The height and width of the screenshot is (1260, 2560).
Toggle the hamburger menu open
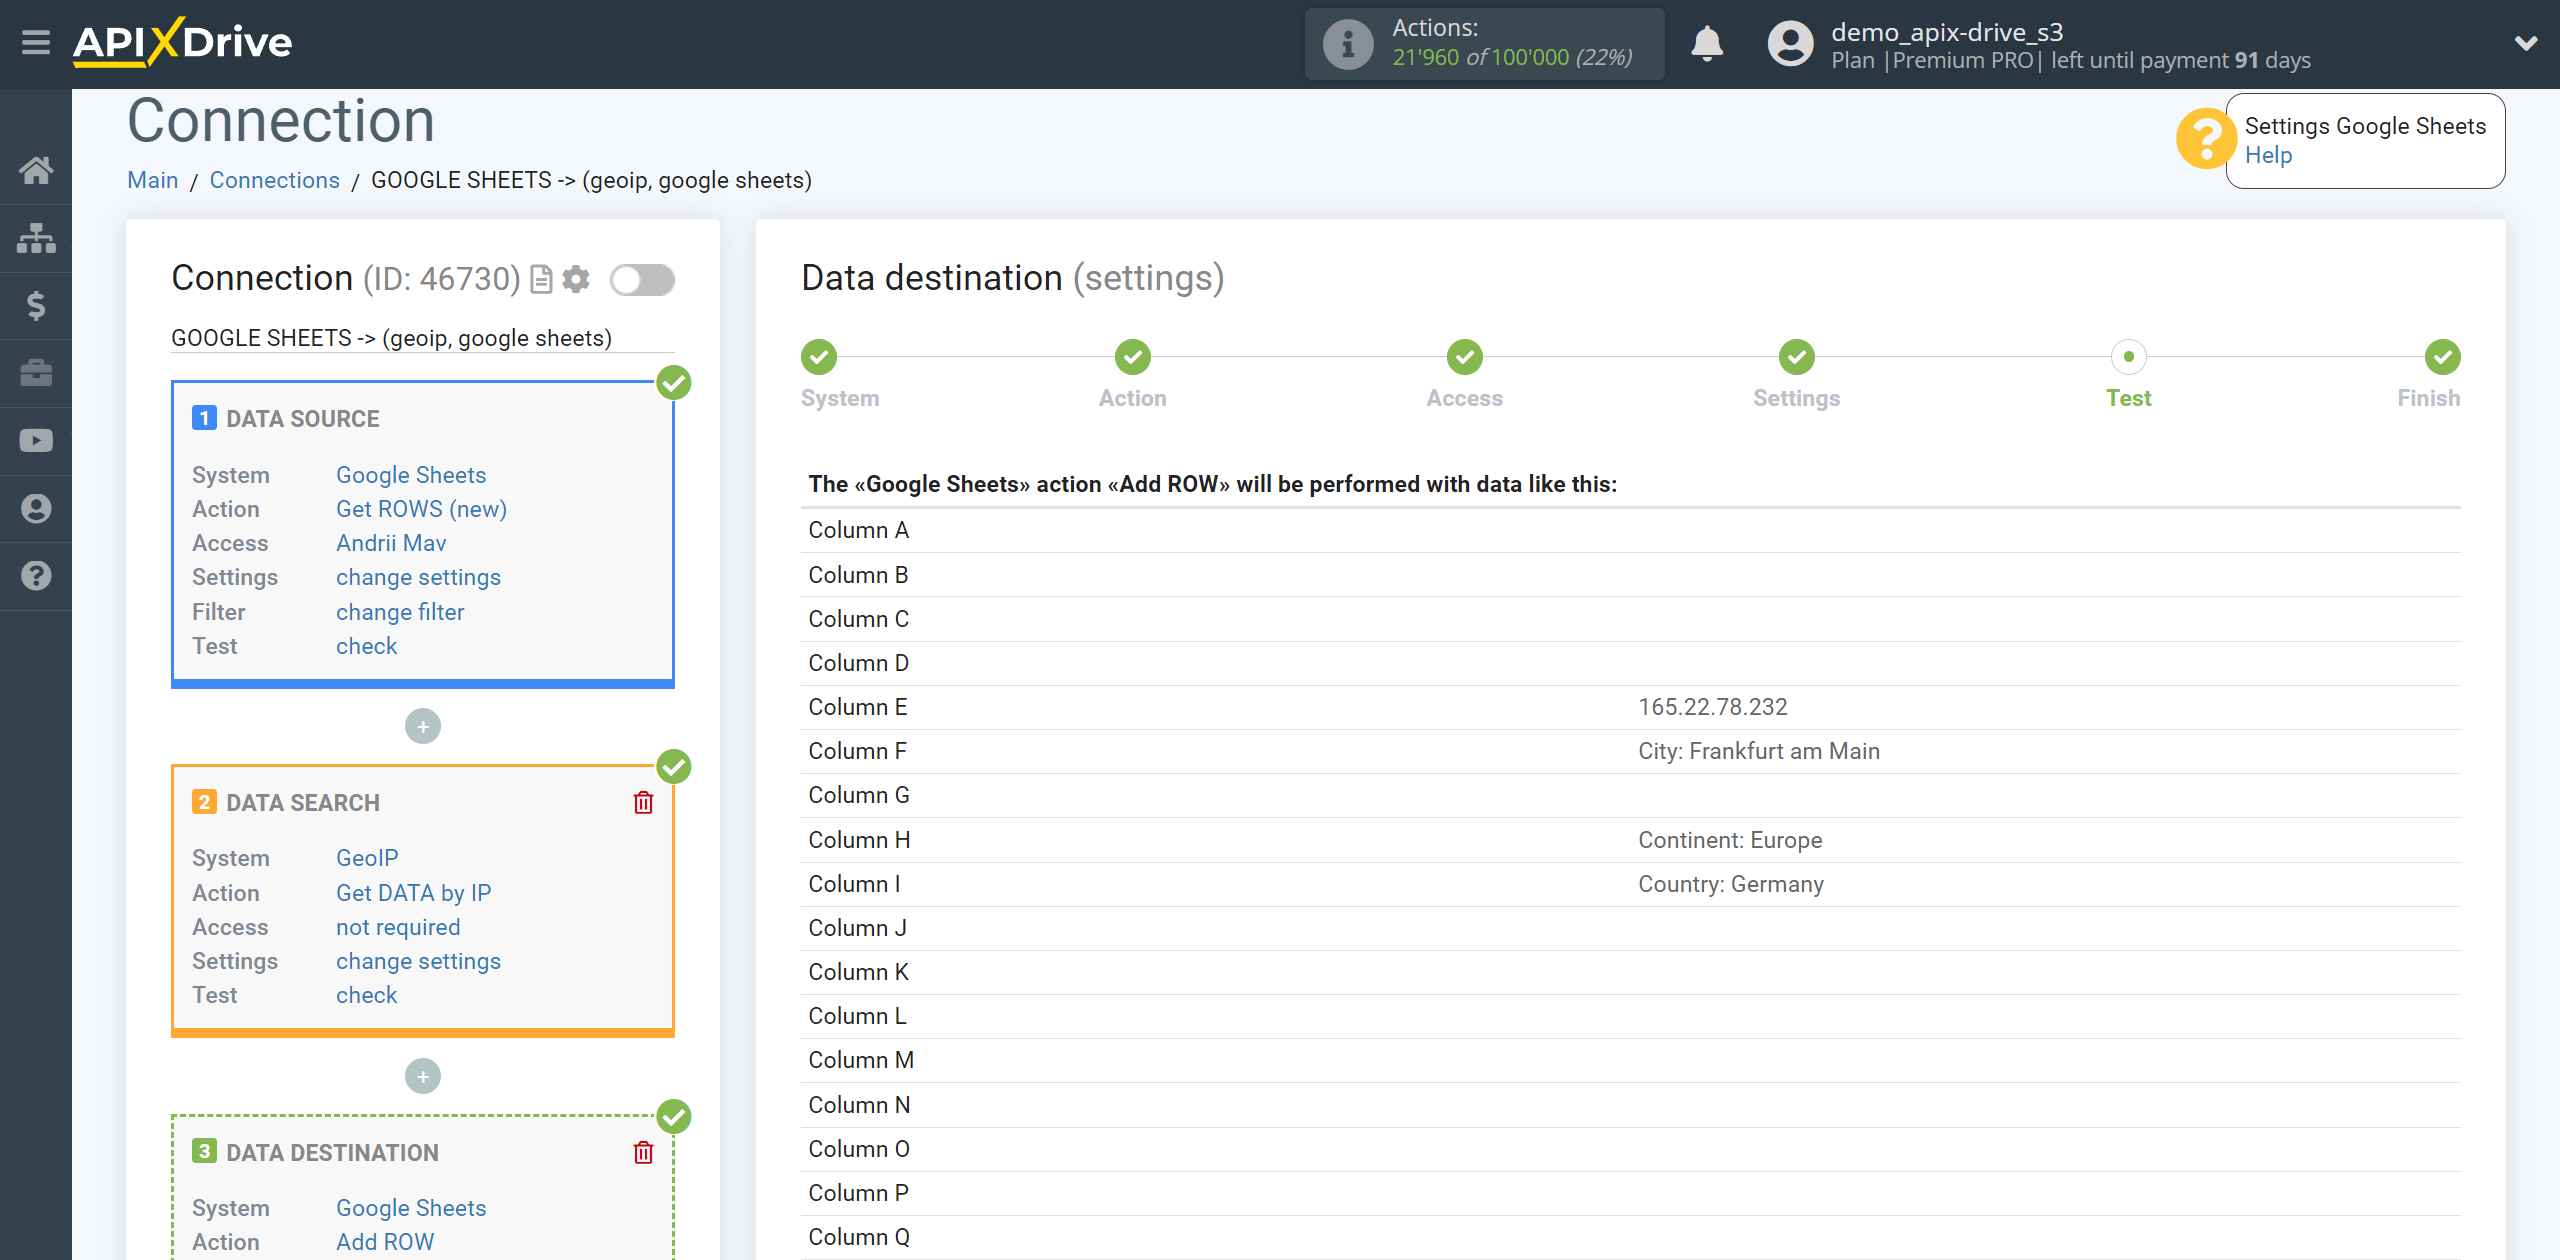pyautogui.click(x=34, y=41)
